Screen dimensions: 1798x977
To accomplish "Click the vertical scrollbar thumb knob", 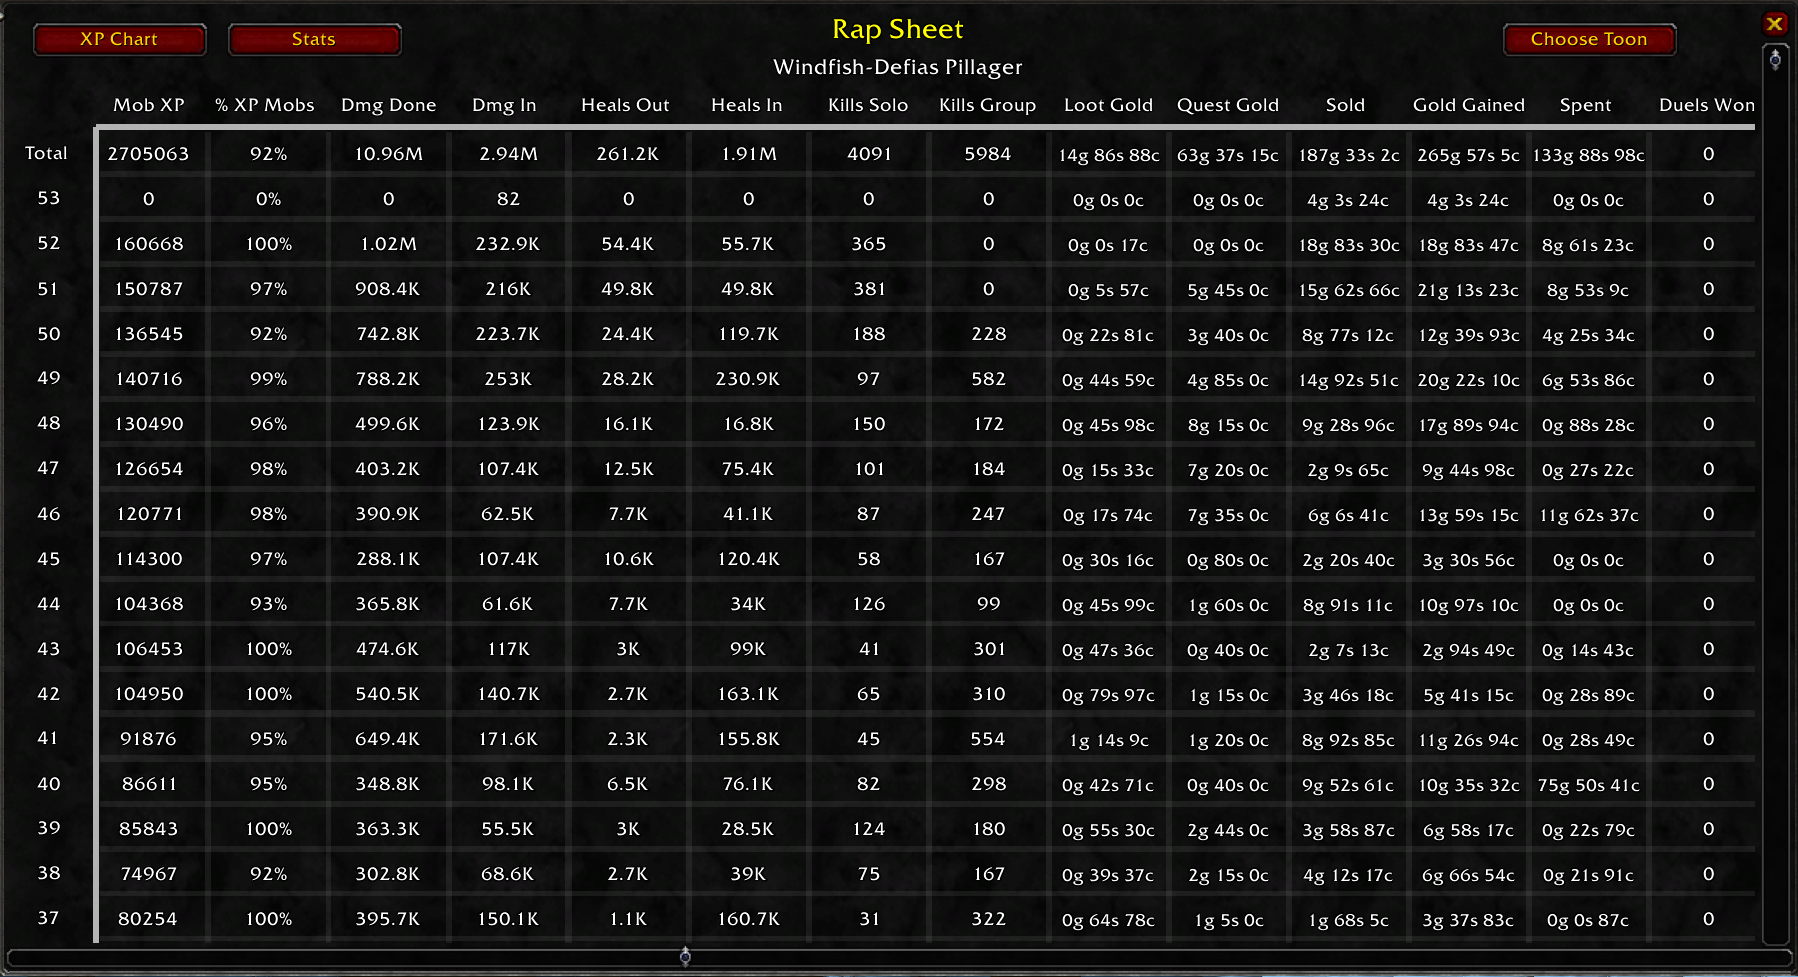I will click(1775, 59).
